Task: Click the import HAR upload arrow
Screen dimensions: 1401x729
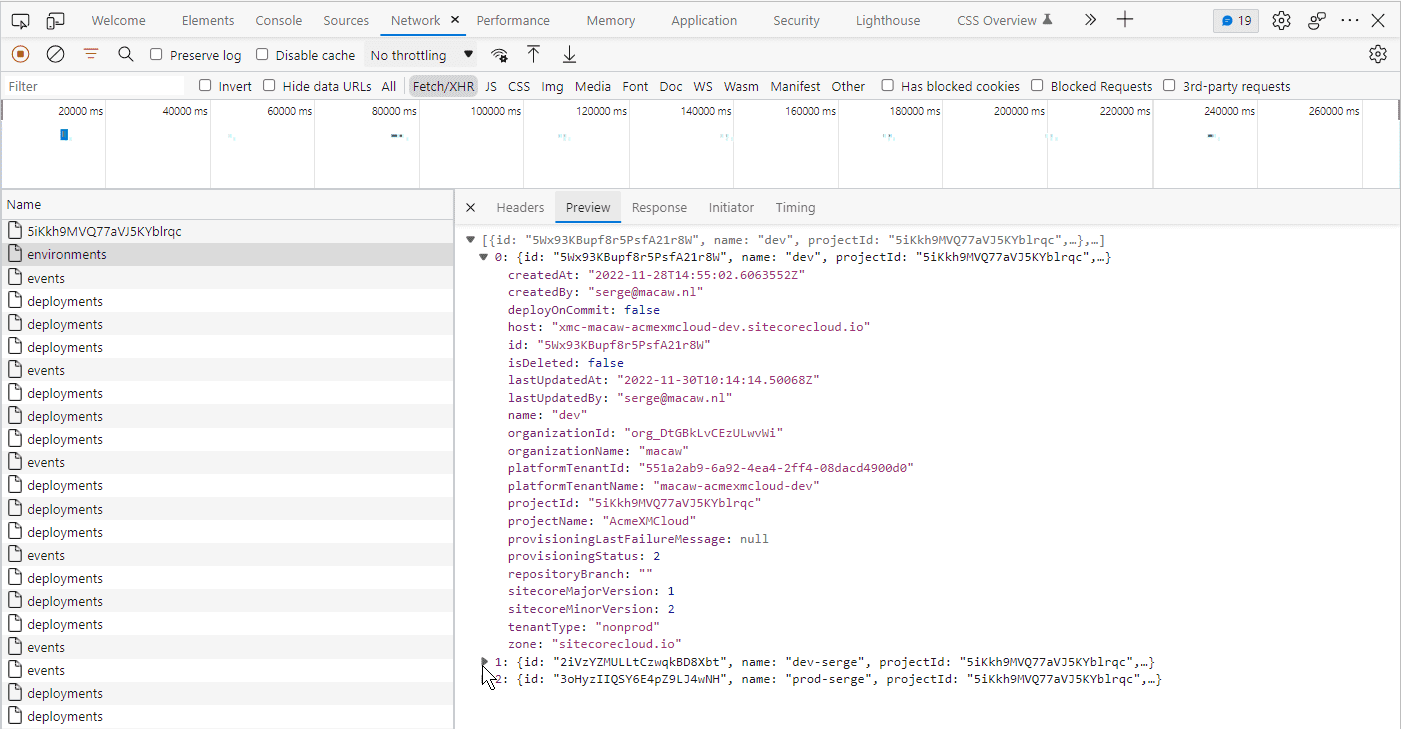Action: (x=534, y=54)
